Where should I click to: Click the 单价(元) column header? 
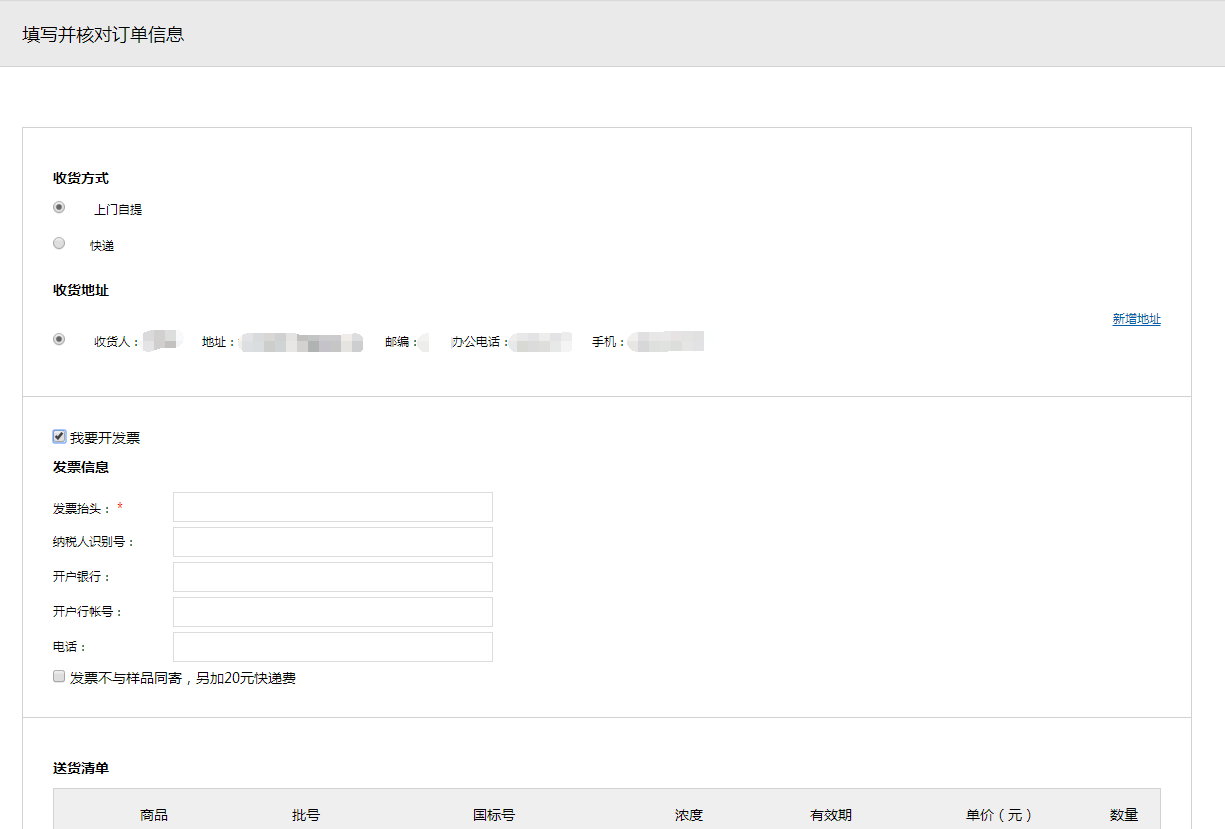[x=999, y=815]
